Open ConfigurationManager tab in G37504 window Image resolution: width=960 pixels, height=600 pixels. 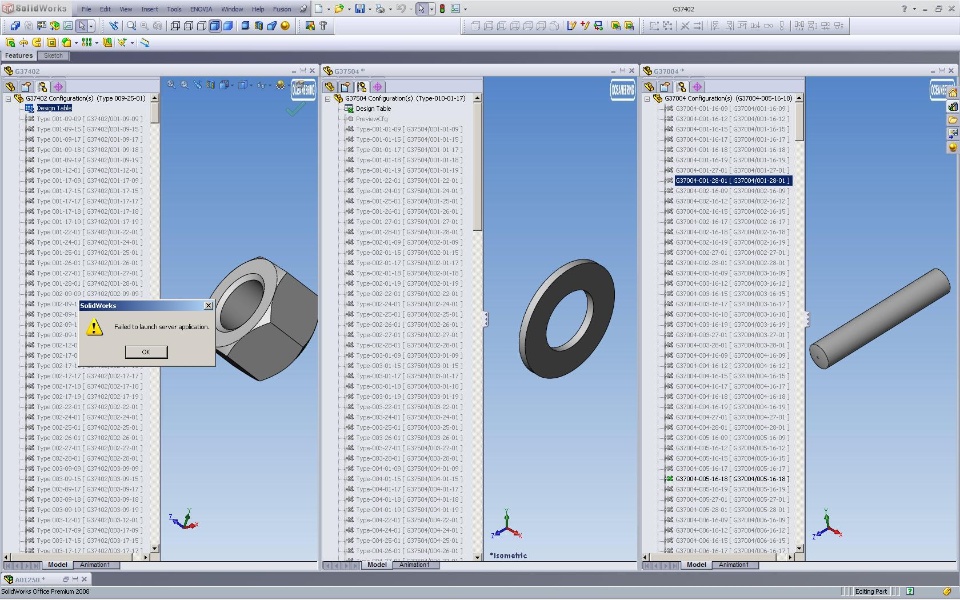click(x=362, y=87)
